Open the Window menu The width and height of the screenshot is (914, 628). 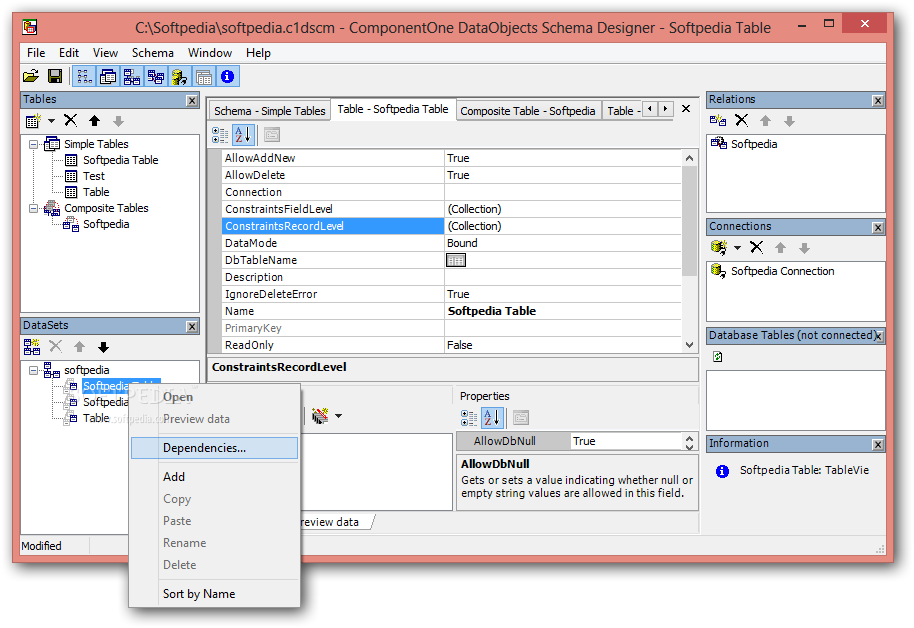tap(210, 53)
